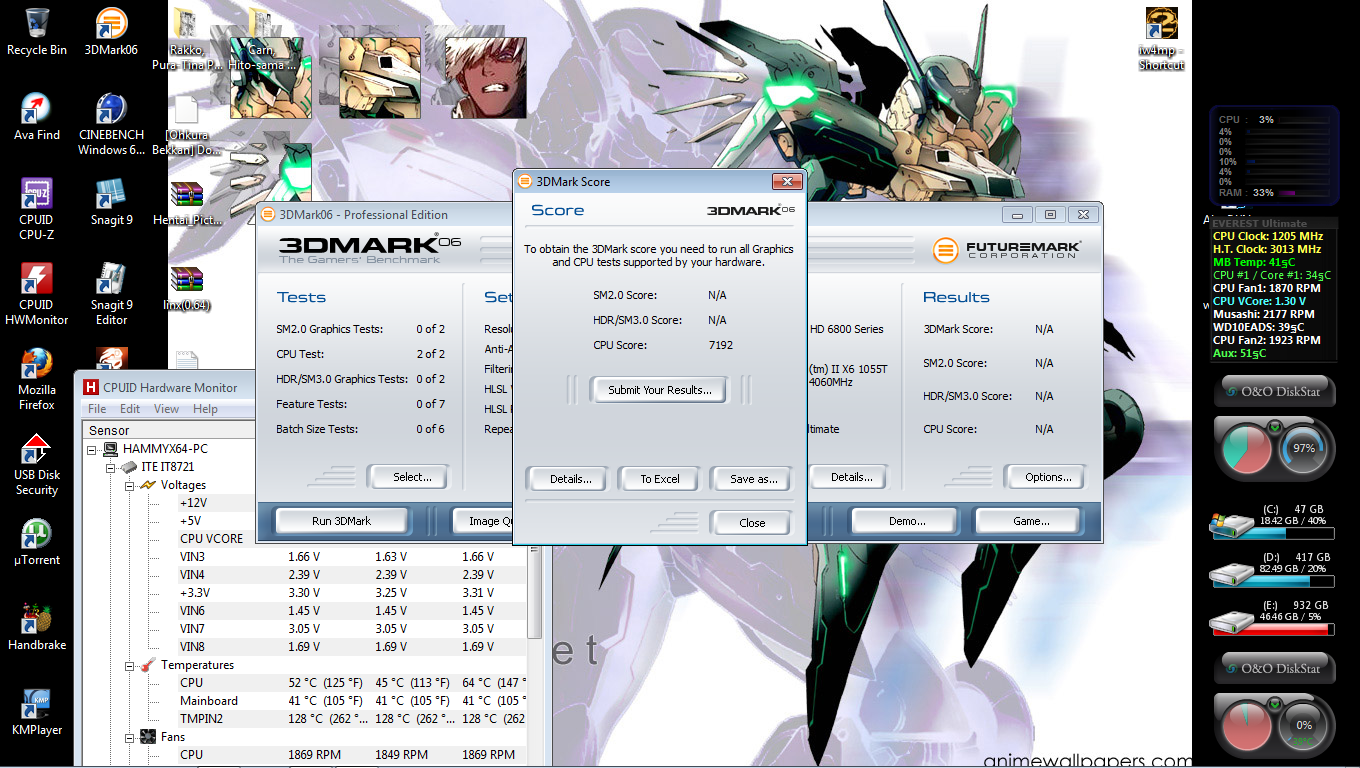This screenshot has width=1360, height=768.
Task: Click the orange 3DMark Score title bar icon
Action: coord(525,182)
